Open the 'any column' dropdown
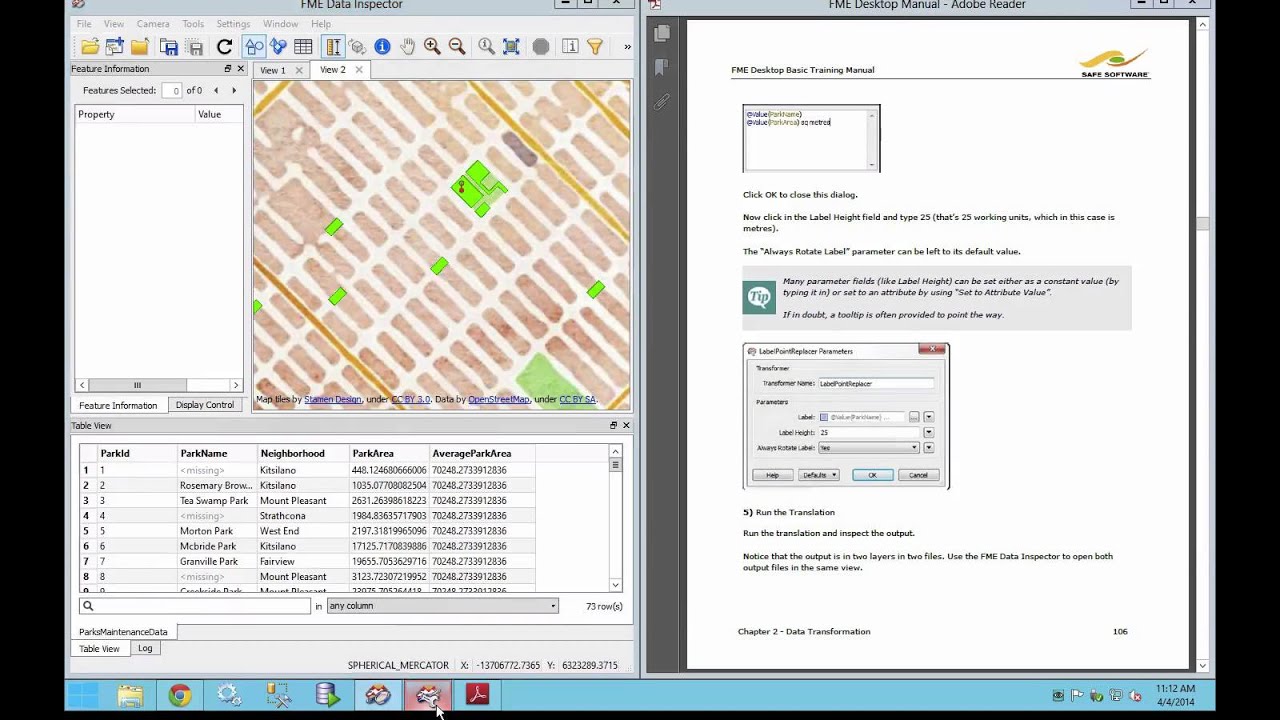Viewport: 1280px width, 720px height. coord(442,606)
